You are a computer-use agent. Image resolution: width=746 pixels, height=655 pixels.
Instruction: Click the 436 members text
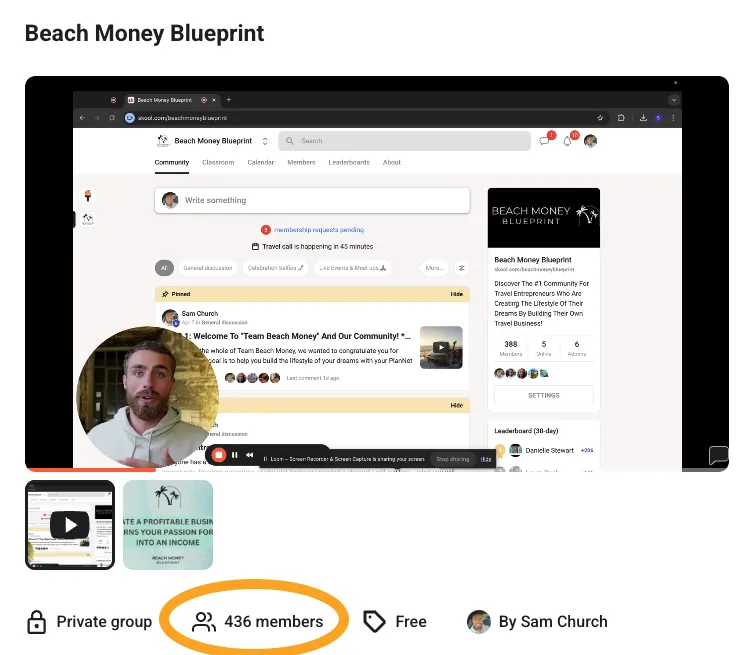[274, 622]
